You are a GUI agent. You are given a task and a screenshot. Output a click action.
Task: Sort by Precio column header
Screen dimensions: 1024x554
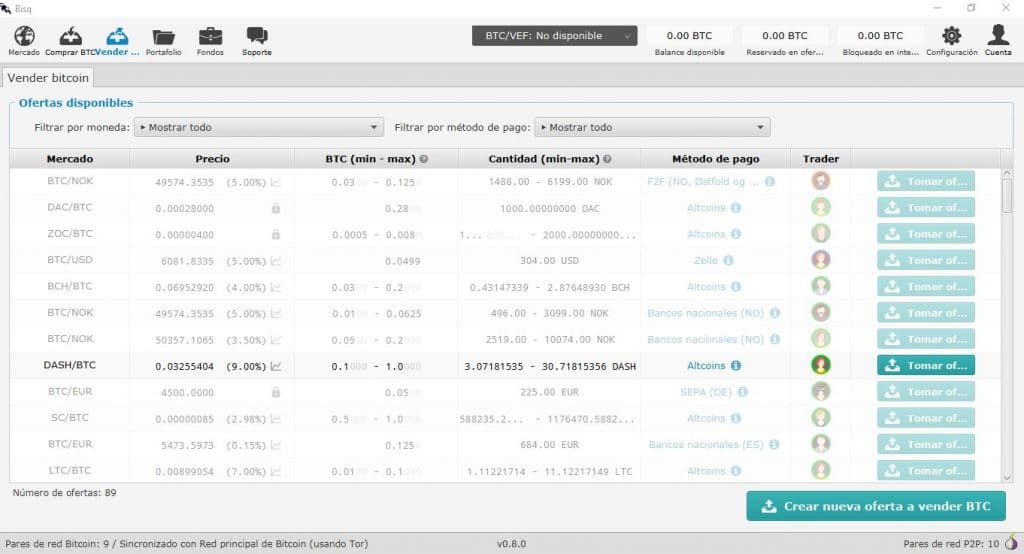212,159
